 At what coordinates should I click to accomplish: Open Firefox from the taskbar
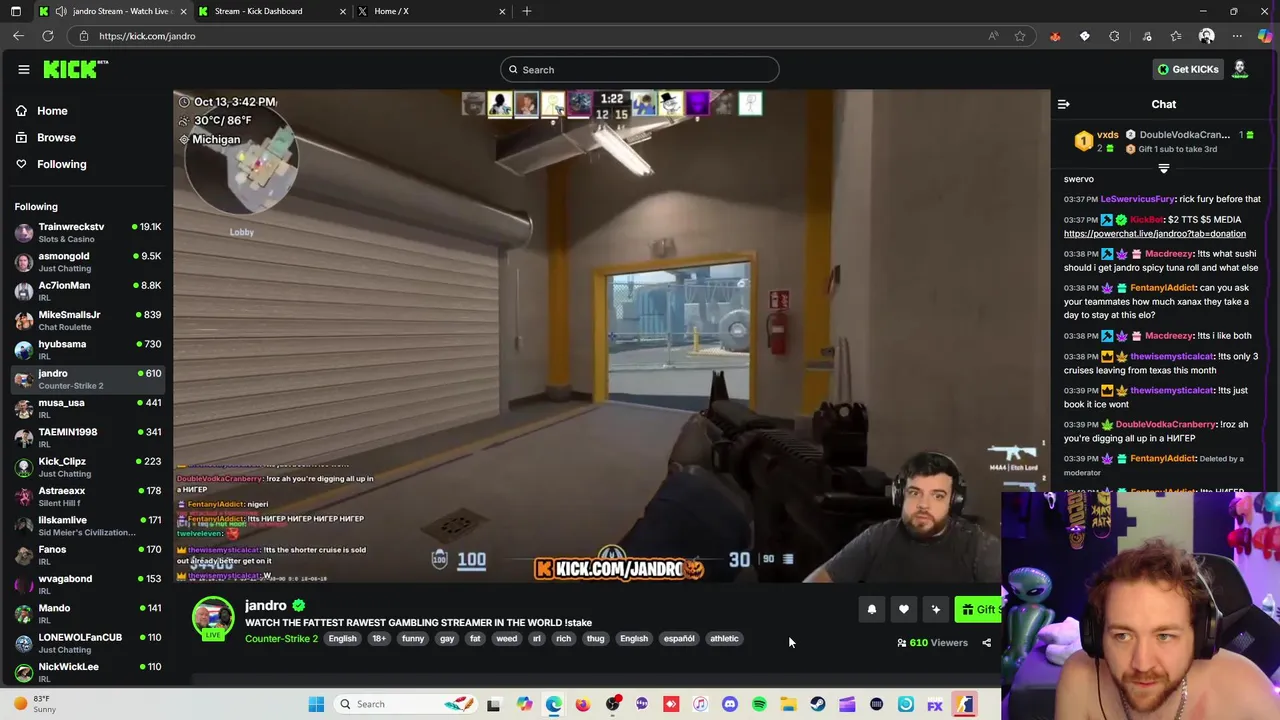pyautogui.click(x=583, y=704)
